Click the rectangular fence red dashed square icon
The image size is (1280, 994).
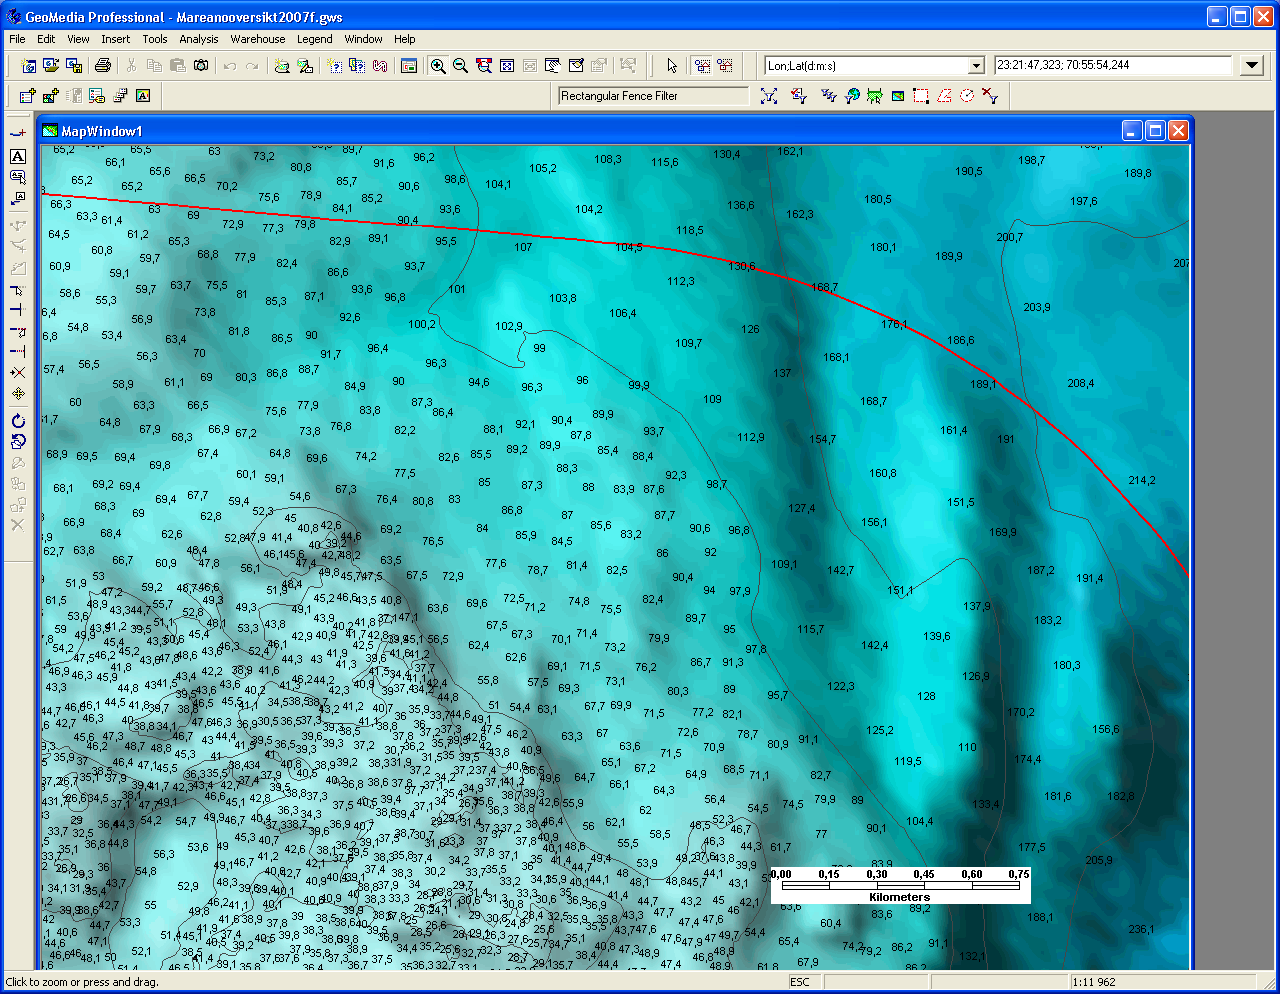[x=921, y=96]
